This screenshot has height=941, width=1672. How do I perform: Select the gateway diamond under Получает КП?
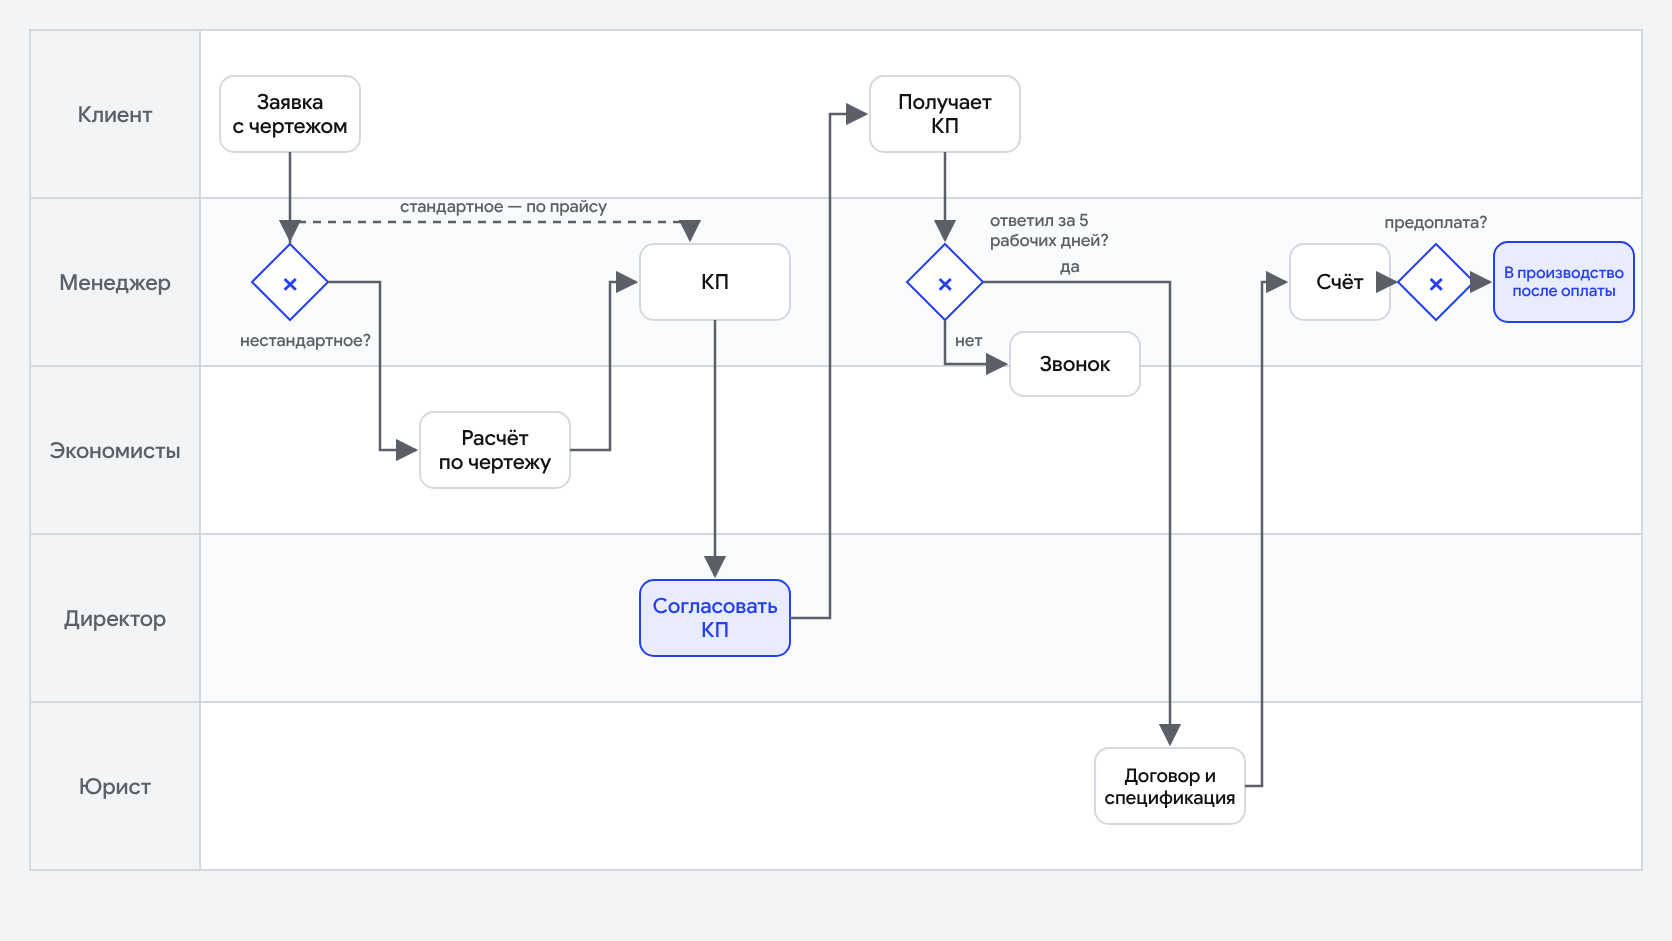coord(945,283)
